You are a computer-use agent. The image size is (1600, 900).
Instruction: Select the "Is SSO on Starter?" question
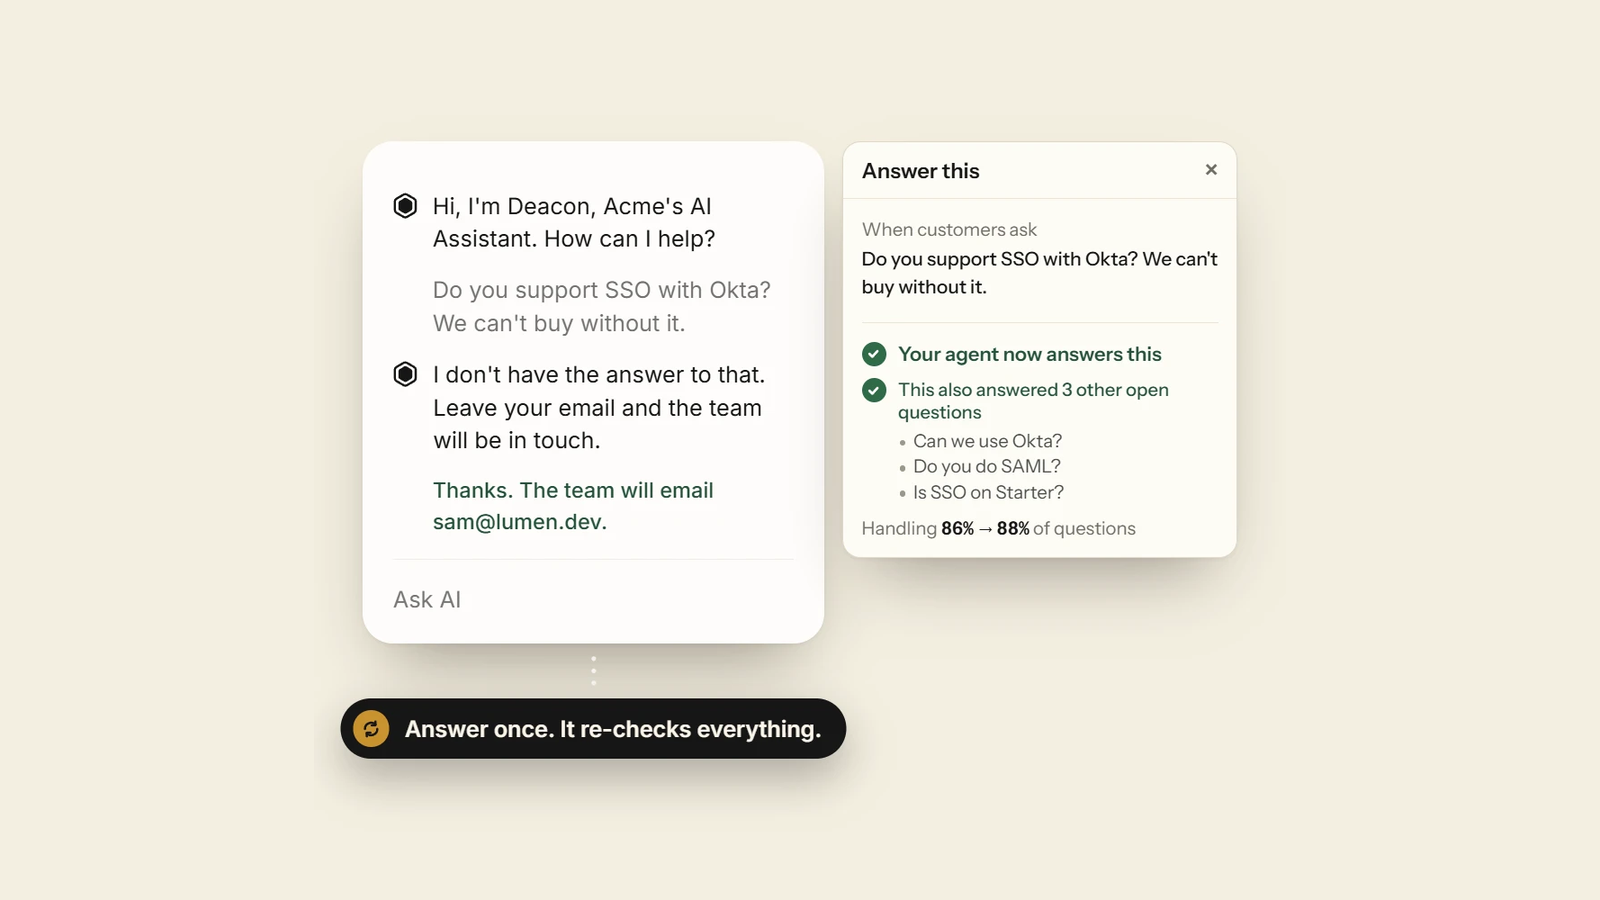coord(988,492)
